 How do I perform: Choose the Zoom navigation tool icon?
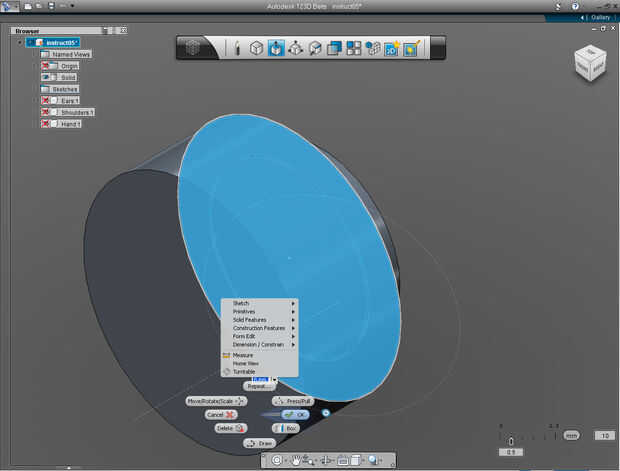coord(308,460)
